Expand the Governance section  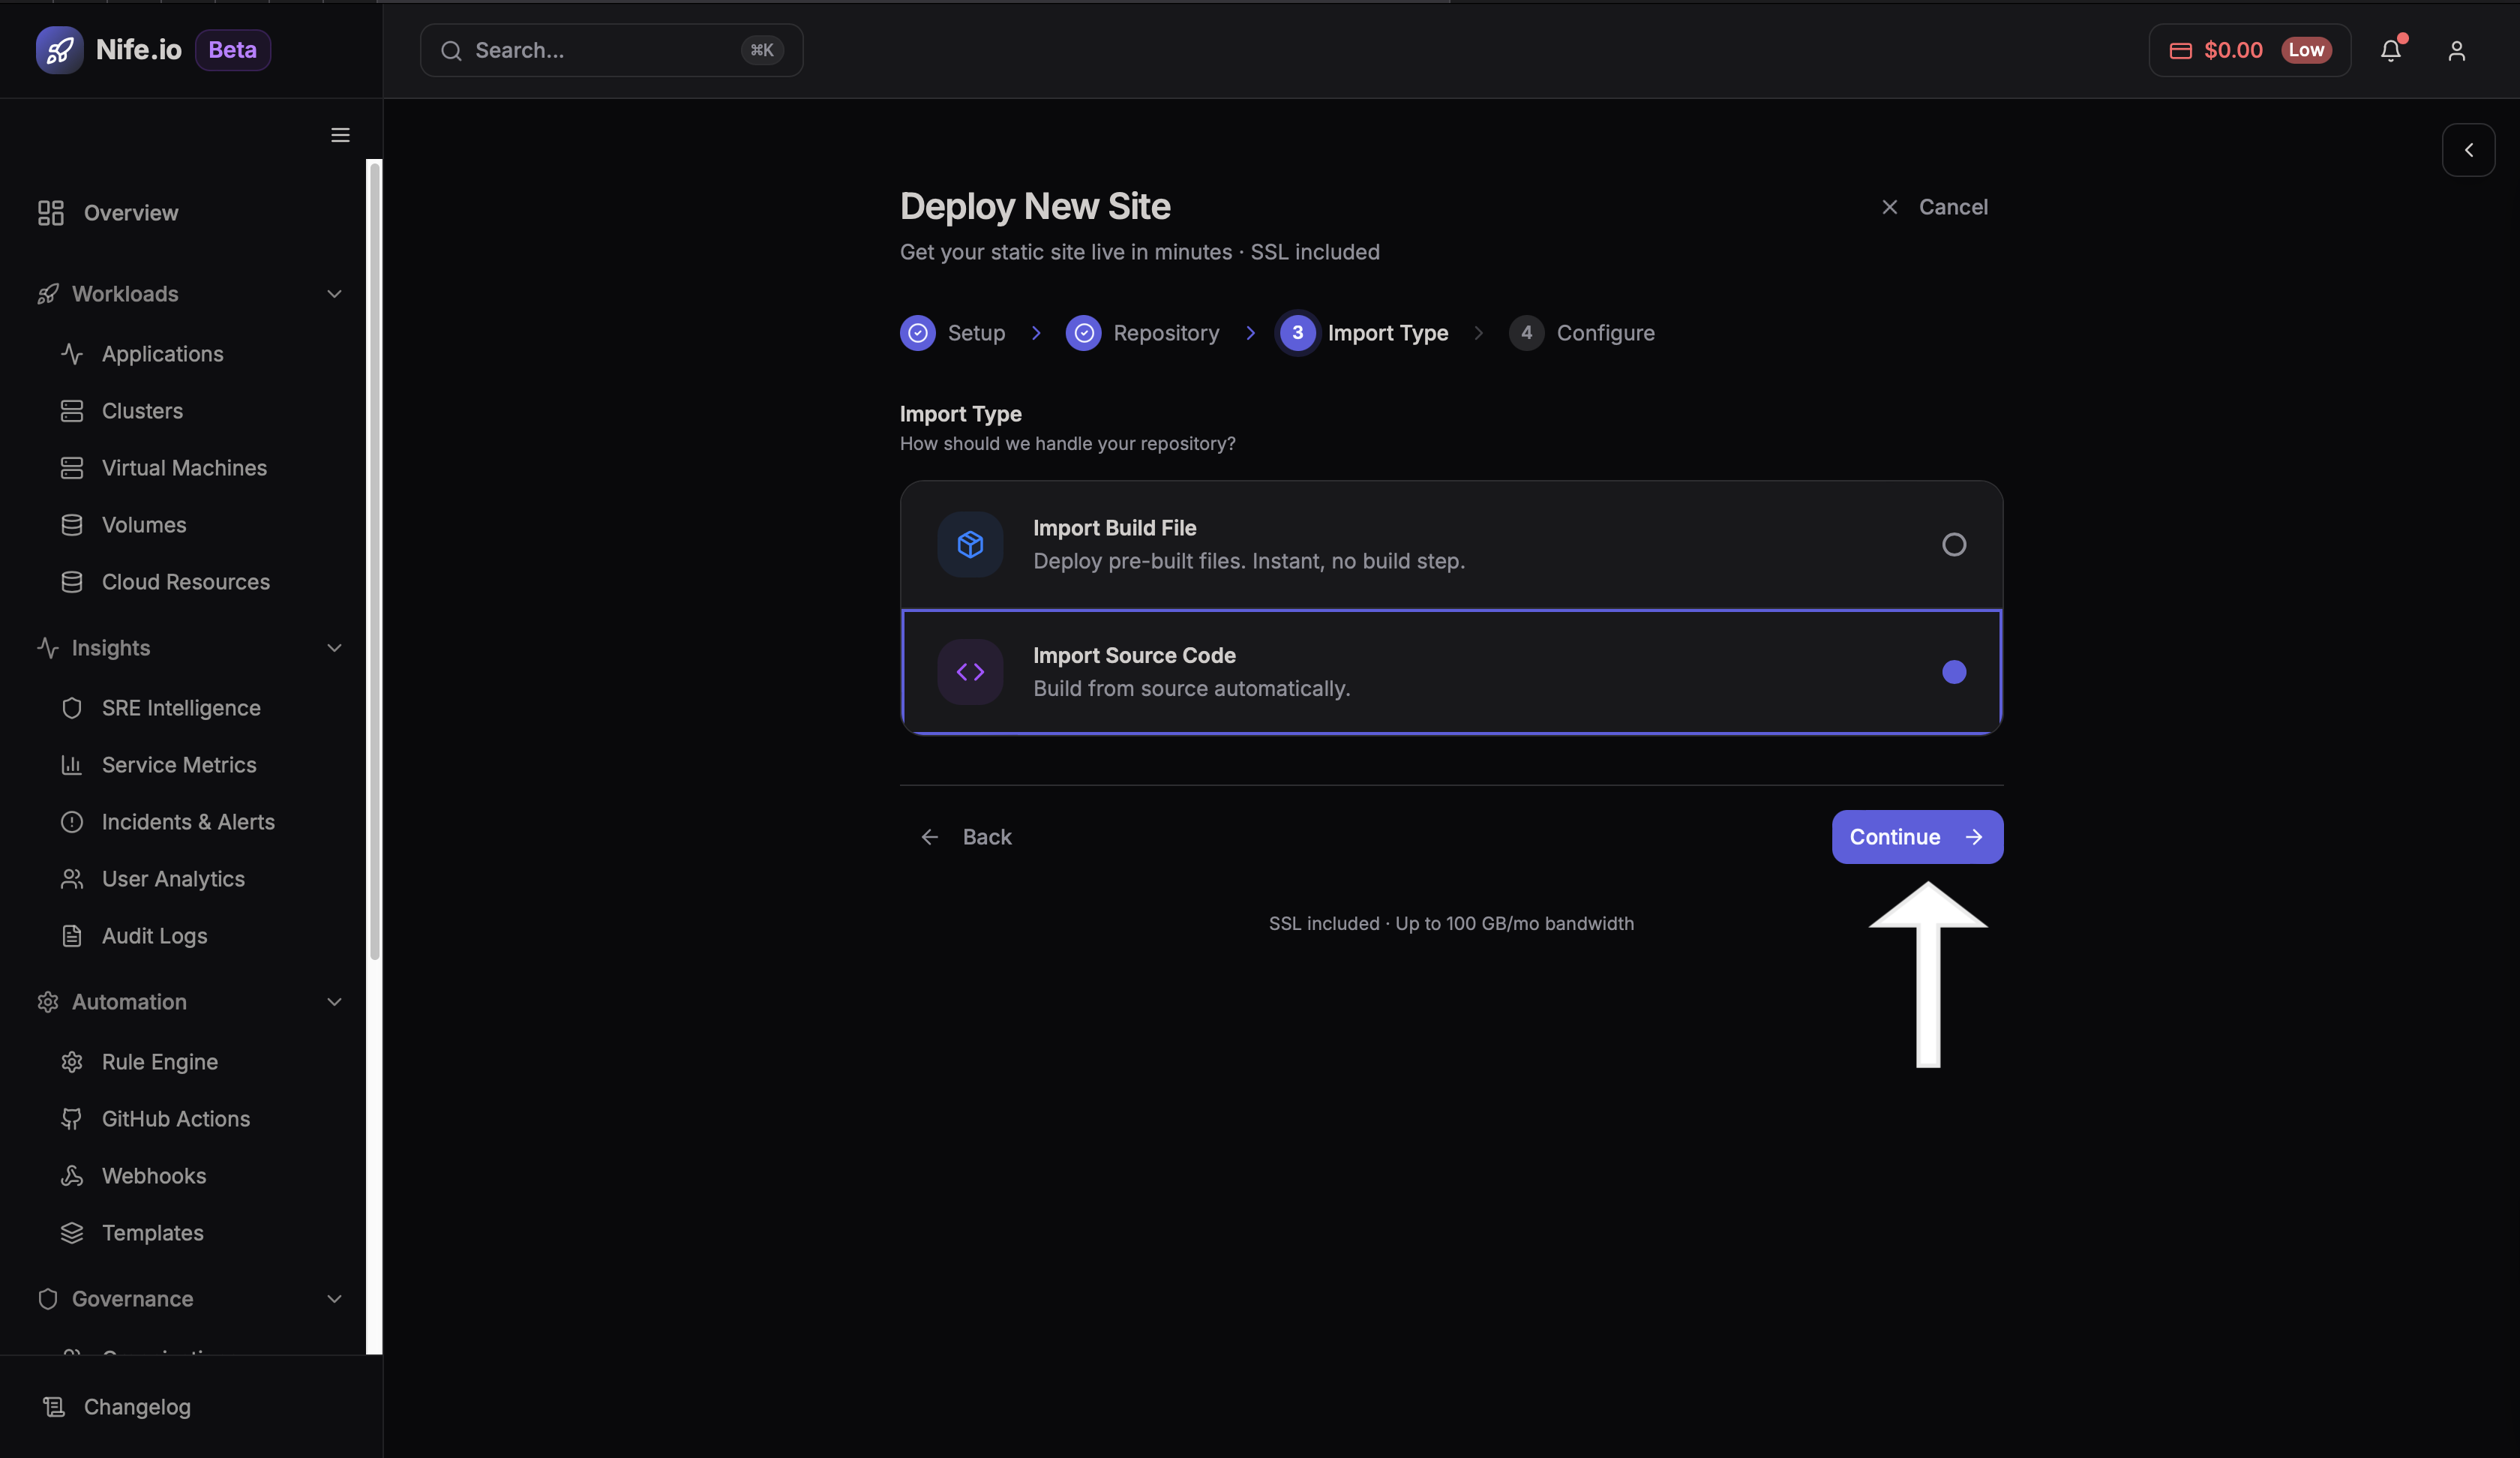pos(334,1299)
